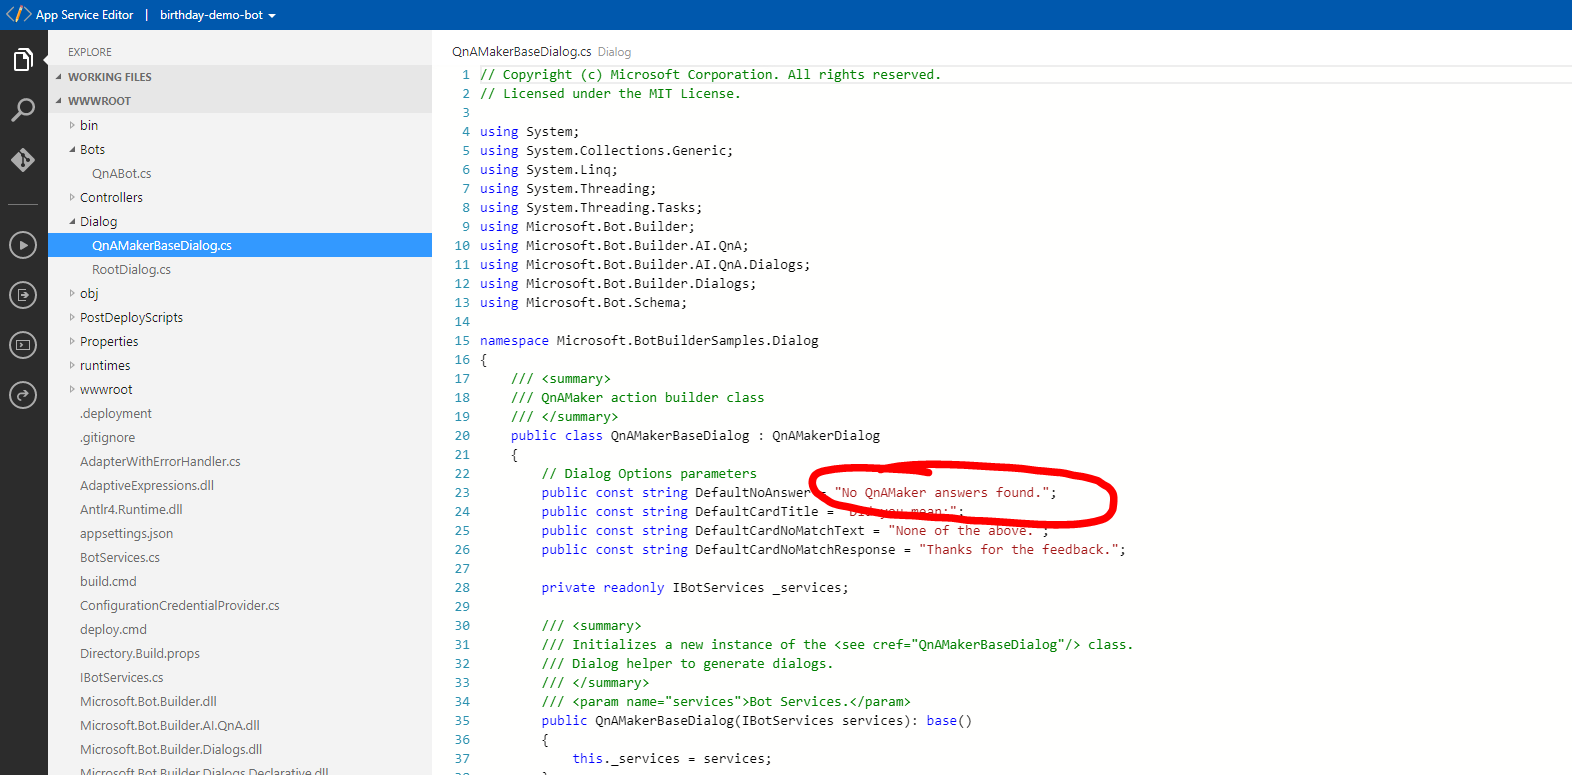
Task: Open Antlr4.Runtime.dll
Action: pos(131,509)
